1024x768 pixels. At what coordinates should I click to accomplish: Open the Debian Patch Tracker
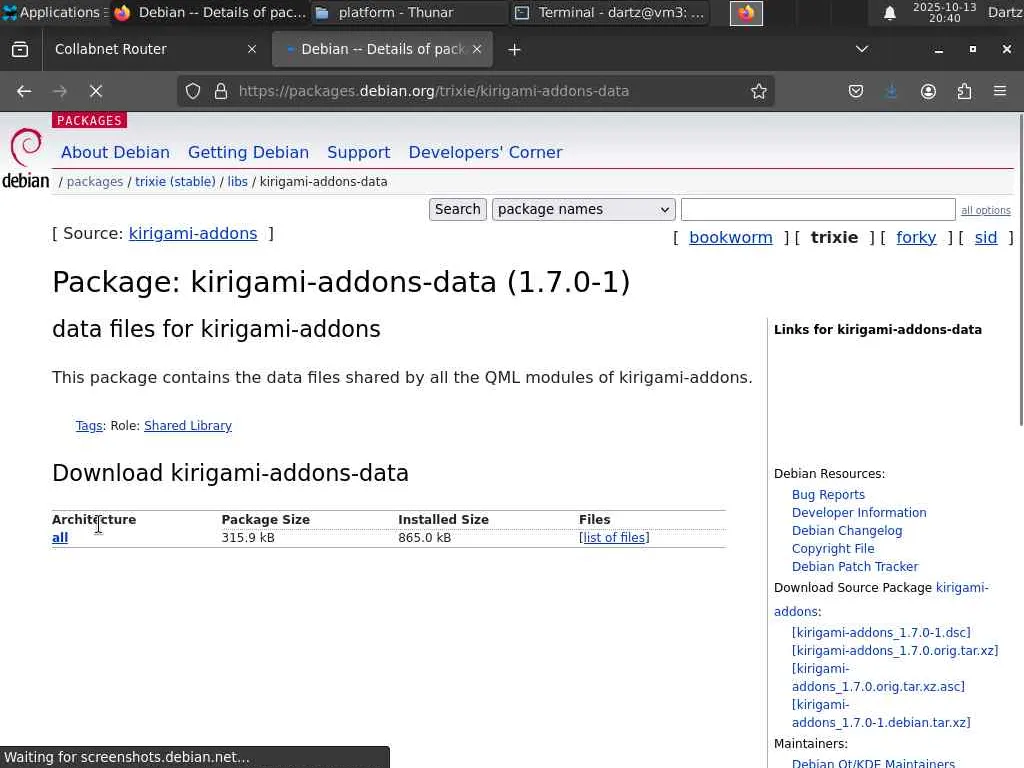855,566
